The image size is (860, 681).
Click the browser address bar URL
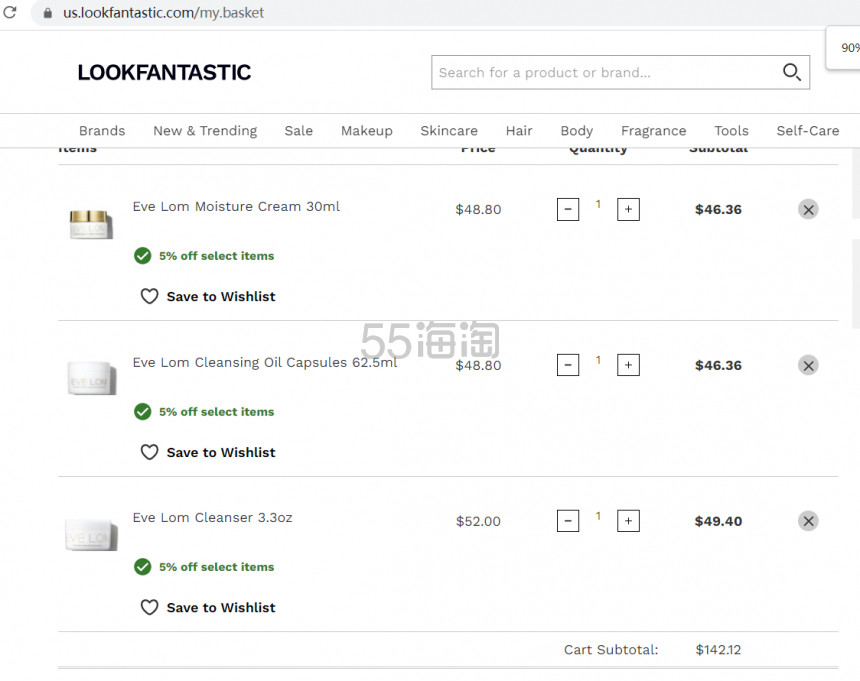tap(163, 13)
